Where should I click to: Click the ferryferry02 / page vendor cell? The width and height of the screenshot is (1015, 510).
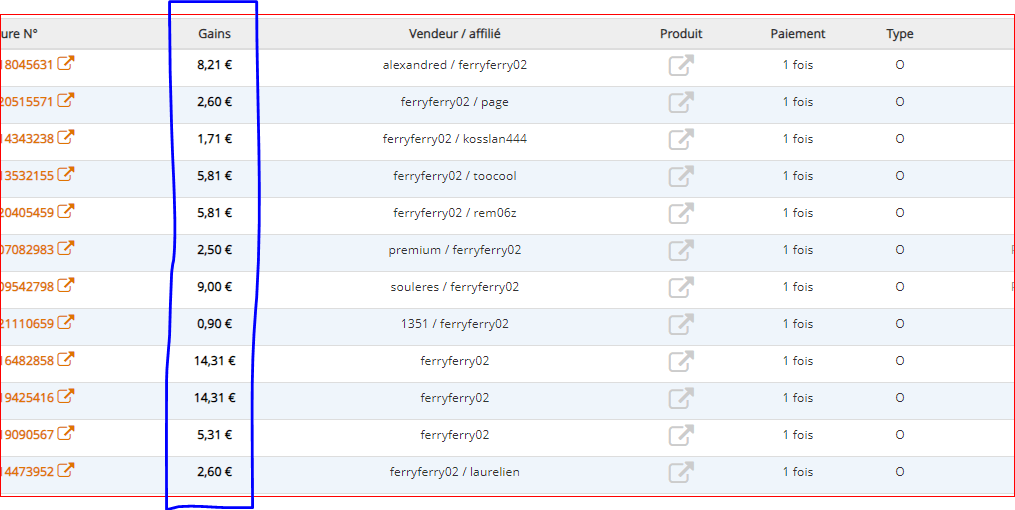454,102
